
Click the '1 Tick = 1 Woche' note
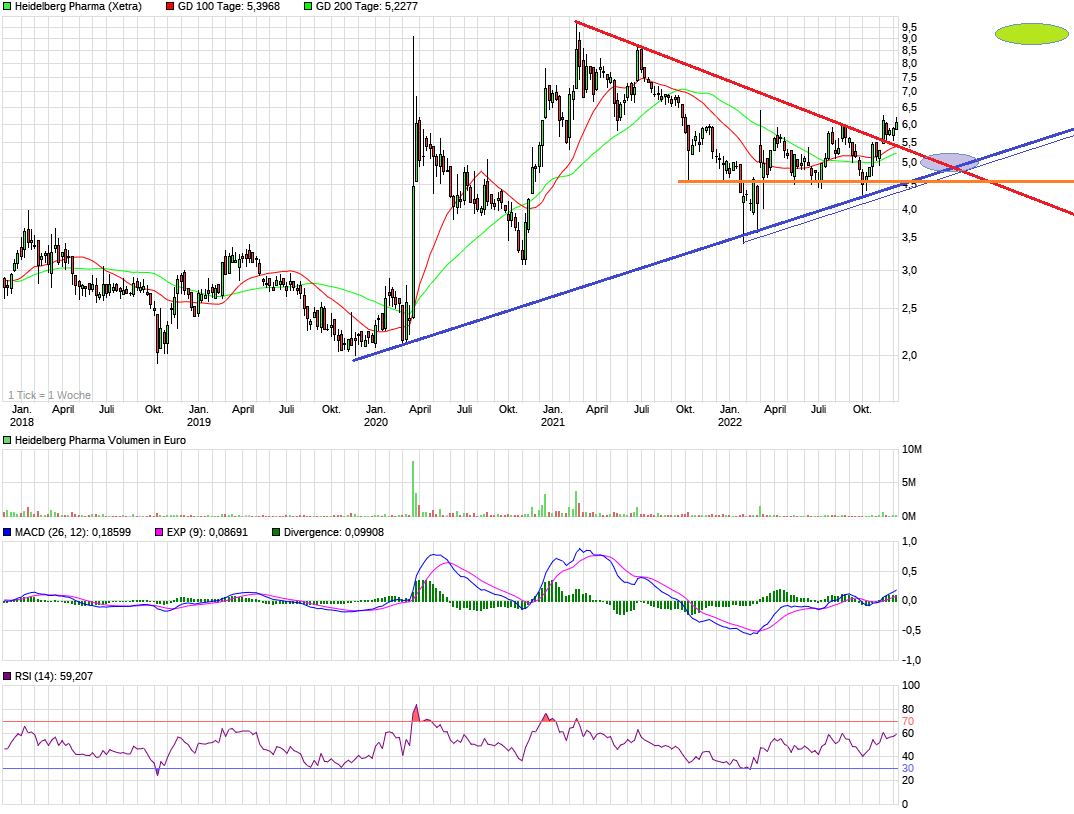pyautogui.click(x=49, y=395)
